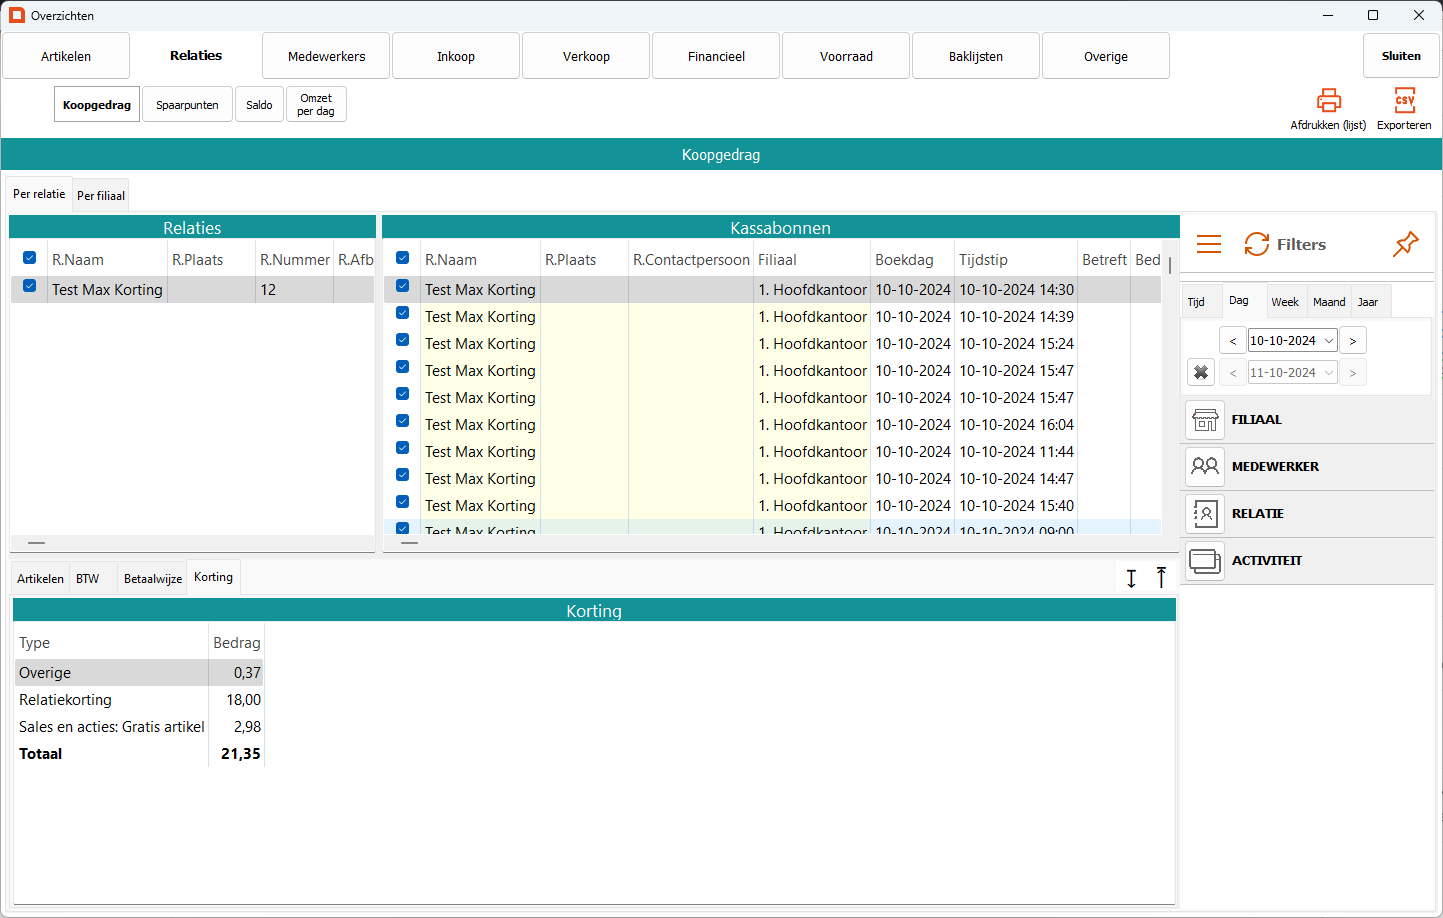The image size is (1443, 918).
Task: Click the expand-down arrow above Korting panel
Action: [x=1131, y=578]
